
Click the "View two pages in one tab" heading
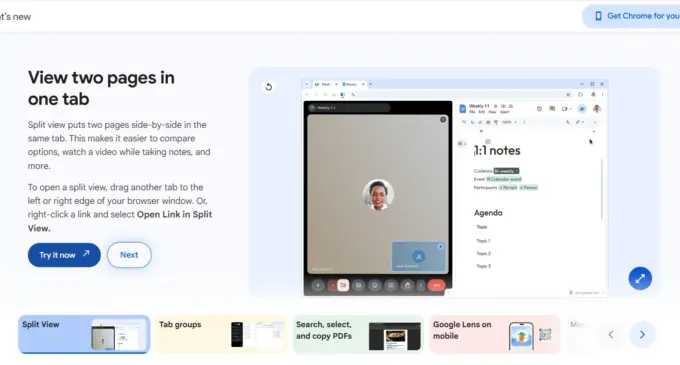[101, 88]
